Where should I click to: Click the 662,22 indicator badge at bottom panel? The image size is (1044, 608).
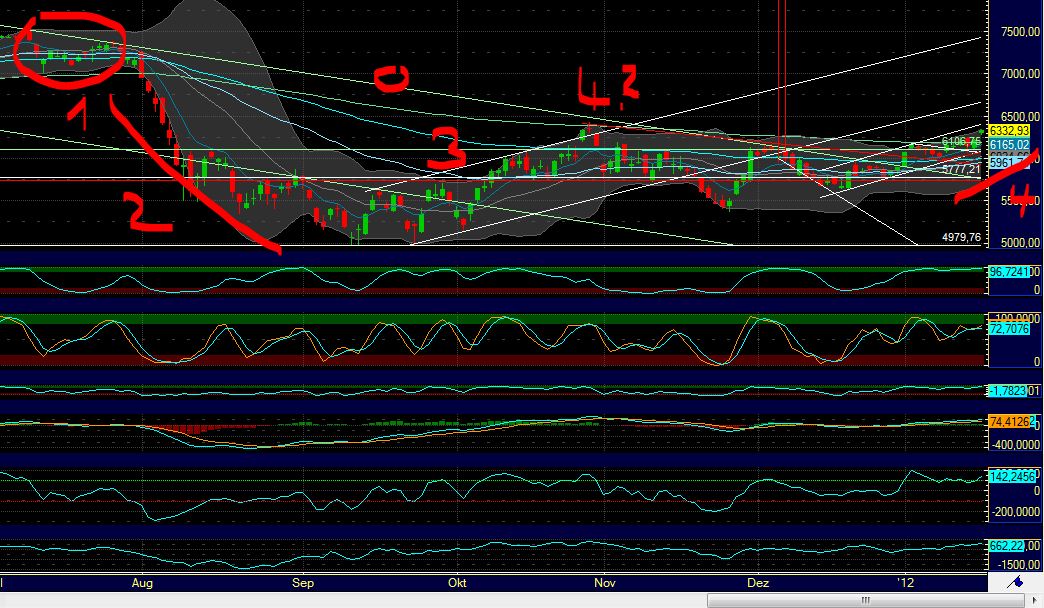1005,545
